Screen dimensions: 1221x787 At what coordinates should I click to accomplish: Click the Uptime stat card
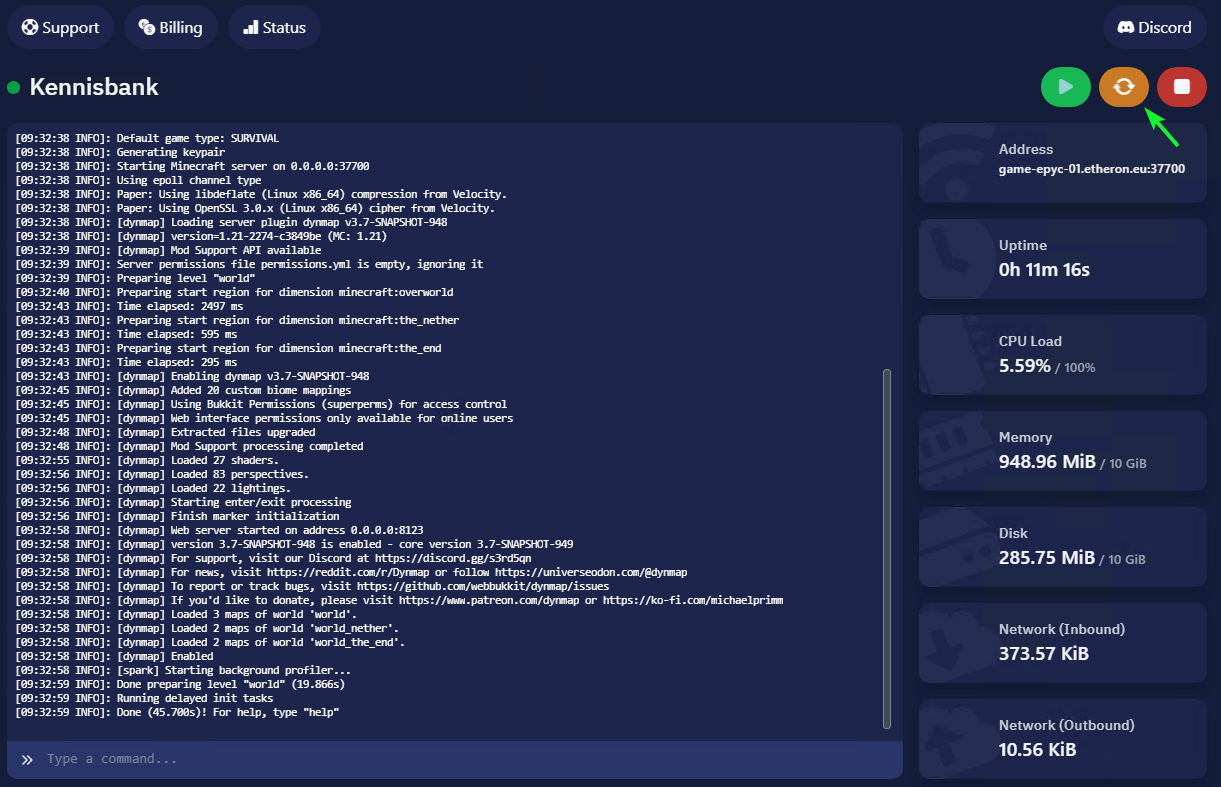[1062, 258]
